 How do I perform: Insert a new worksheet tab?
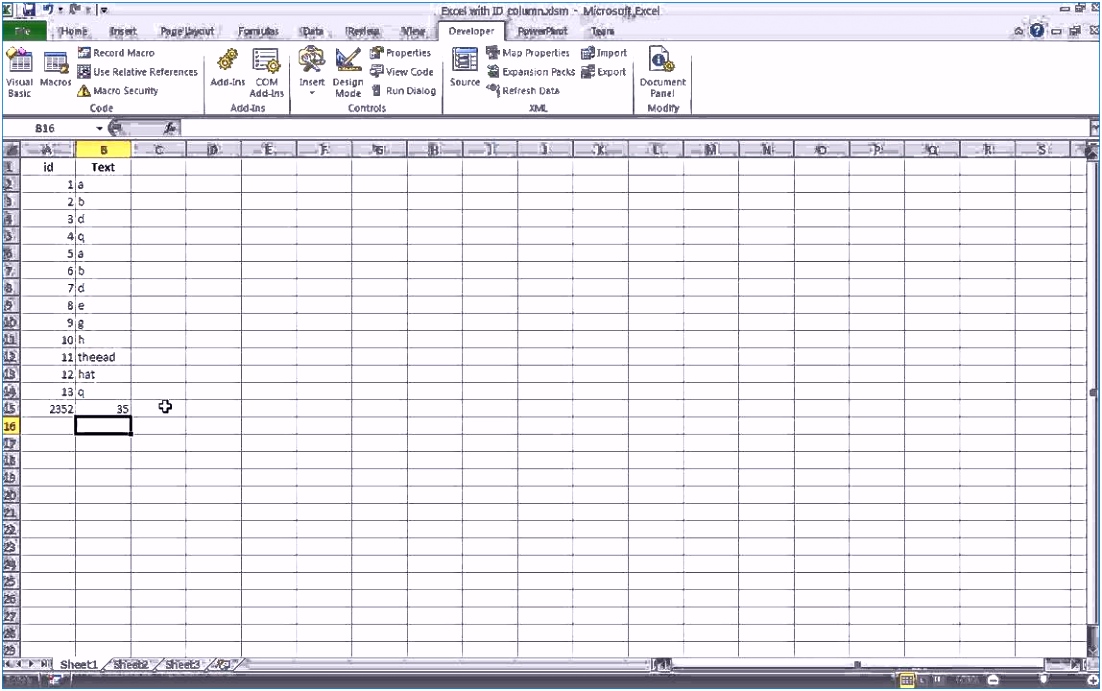(223, 664)
